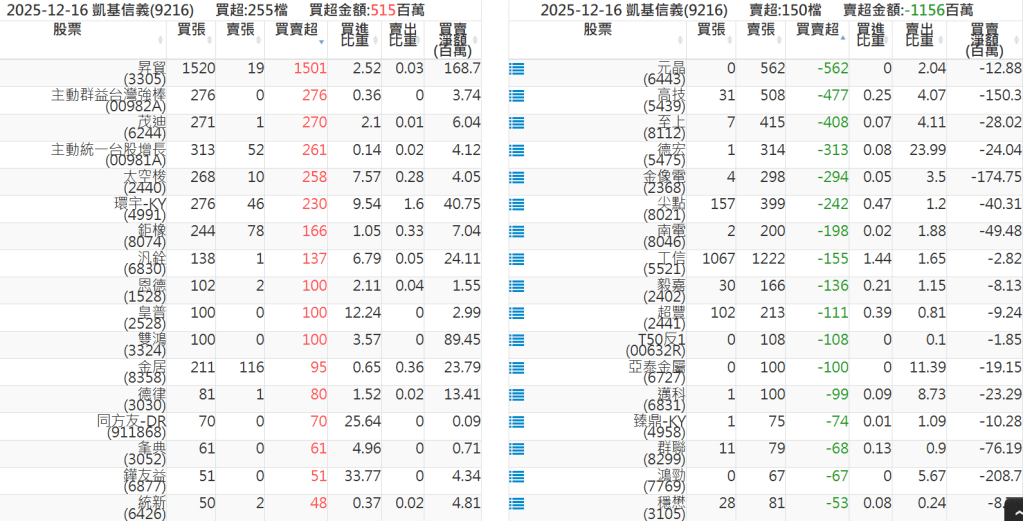This screenshot has width=1023, height=521.
Task: Sort the left table by 買張 header
Action: pyautogui.click(x=190, y=30)
